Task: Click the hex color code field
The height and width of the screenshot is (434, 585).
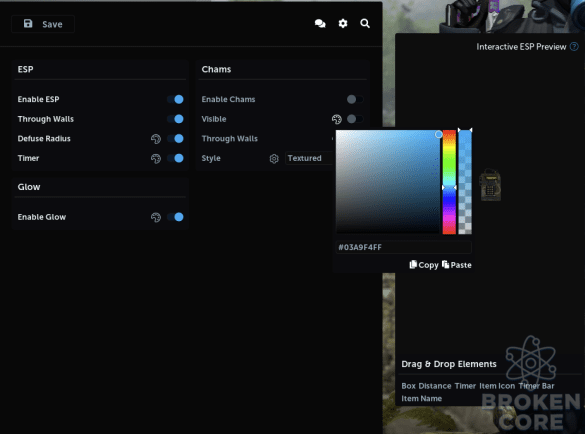Action: coord(404,247)
